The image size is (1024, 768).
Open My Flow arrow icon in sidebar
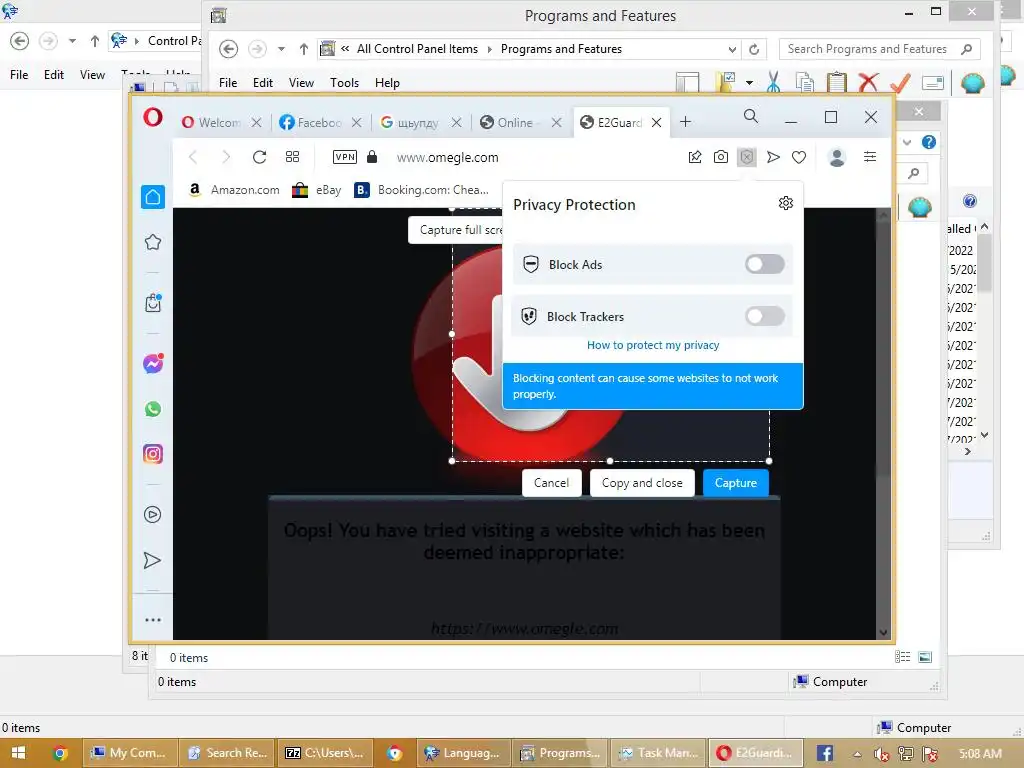point(152,560)
